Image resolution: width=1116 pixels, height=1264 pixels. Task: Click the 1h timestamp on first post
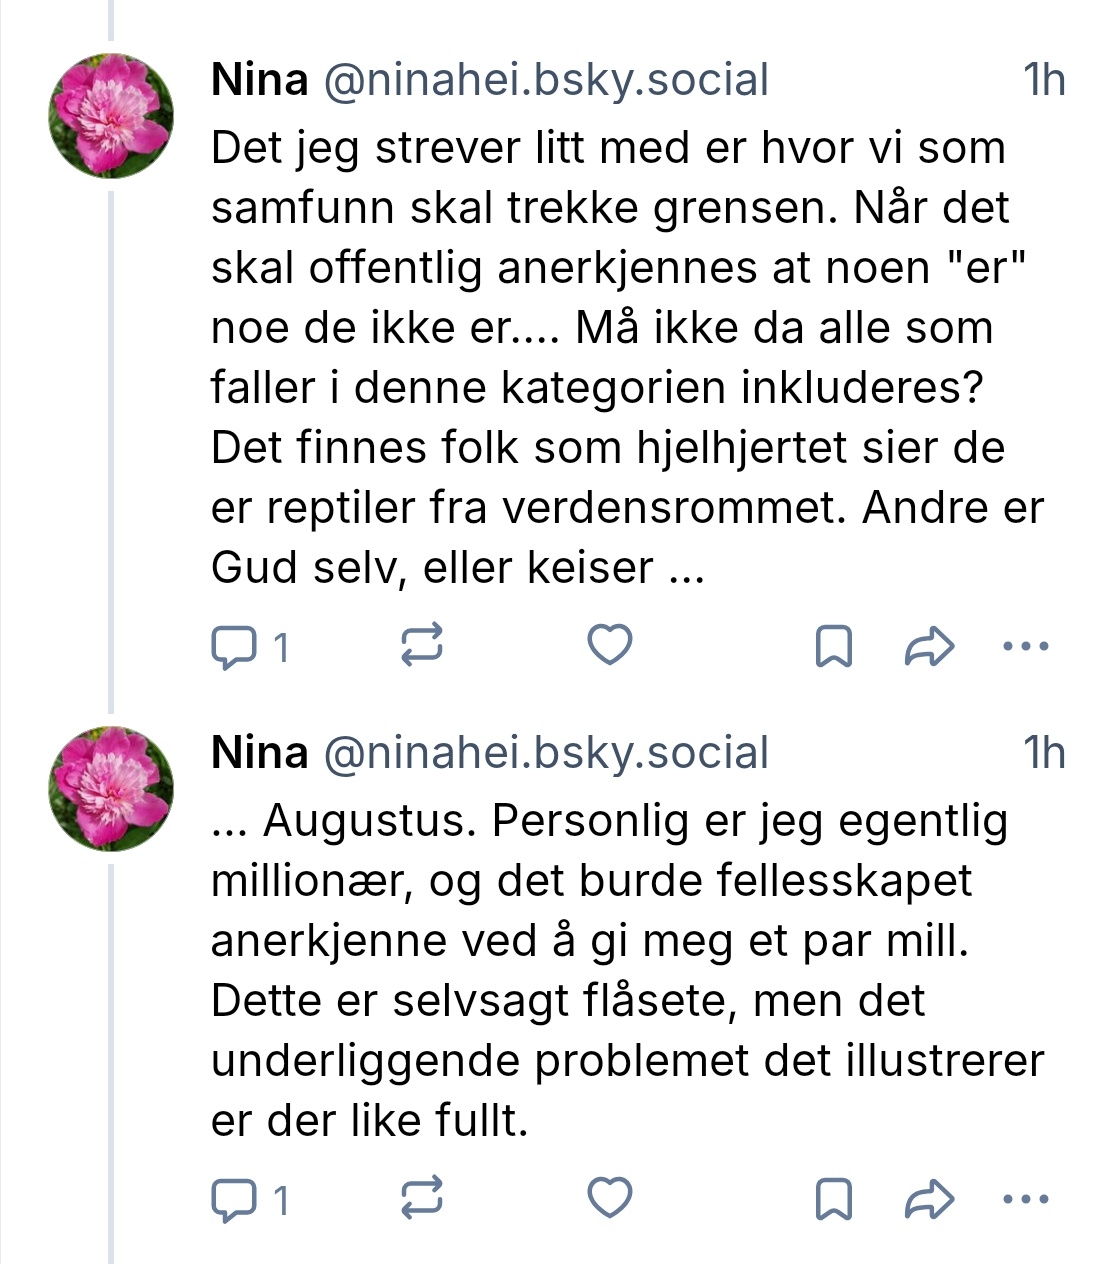tap(1044, 80)
